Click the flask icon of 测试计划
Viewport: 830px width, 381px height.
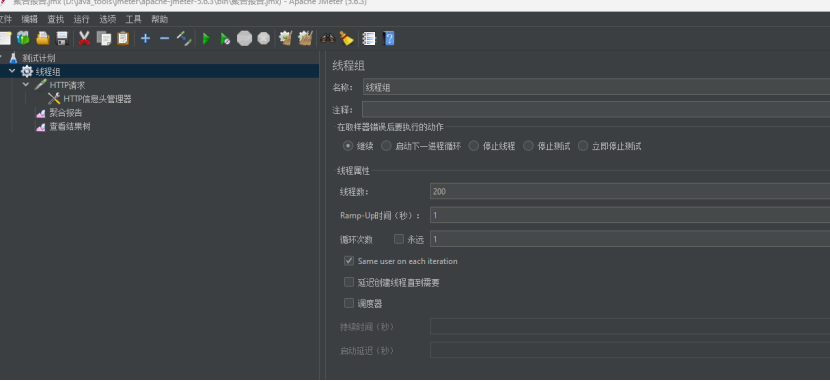coord(13,58)
